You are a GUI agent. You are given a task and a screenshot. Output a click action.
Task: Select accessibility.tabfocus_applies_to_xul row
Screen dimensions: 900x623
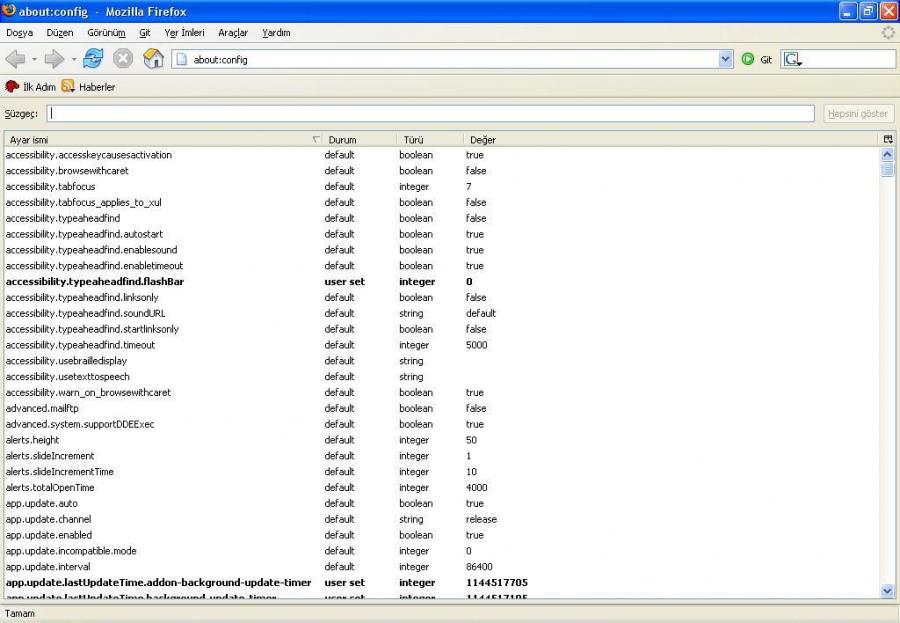442,203
